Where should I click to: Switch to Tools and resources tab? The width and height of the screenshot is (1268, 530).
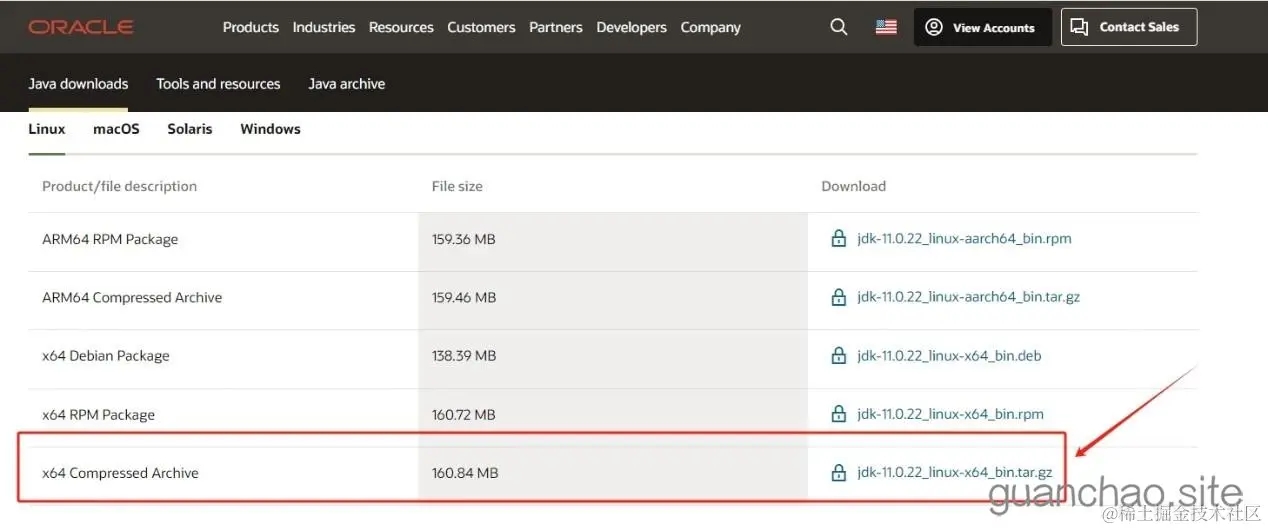[218, 84]
